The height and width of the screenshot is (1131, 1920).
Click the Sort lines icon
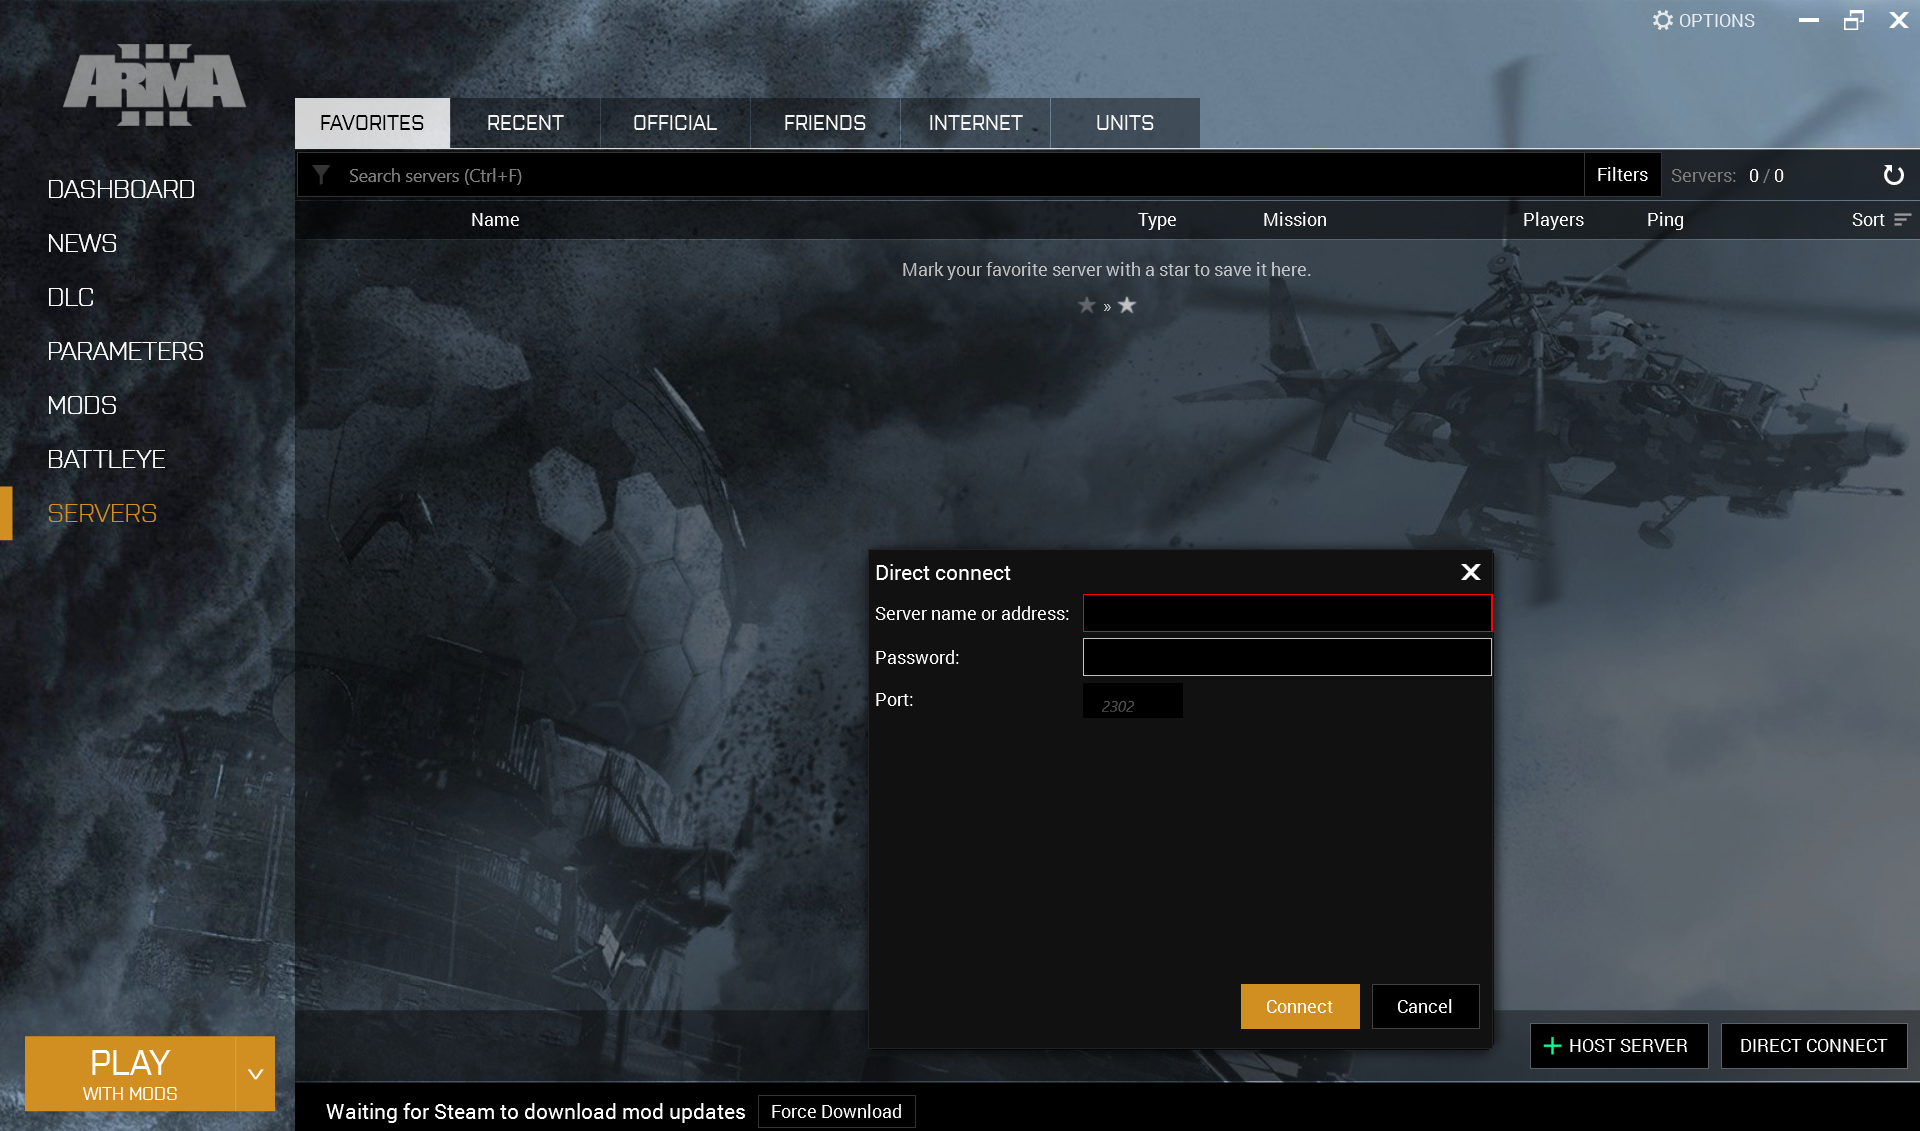1902,219
